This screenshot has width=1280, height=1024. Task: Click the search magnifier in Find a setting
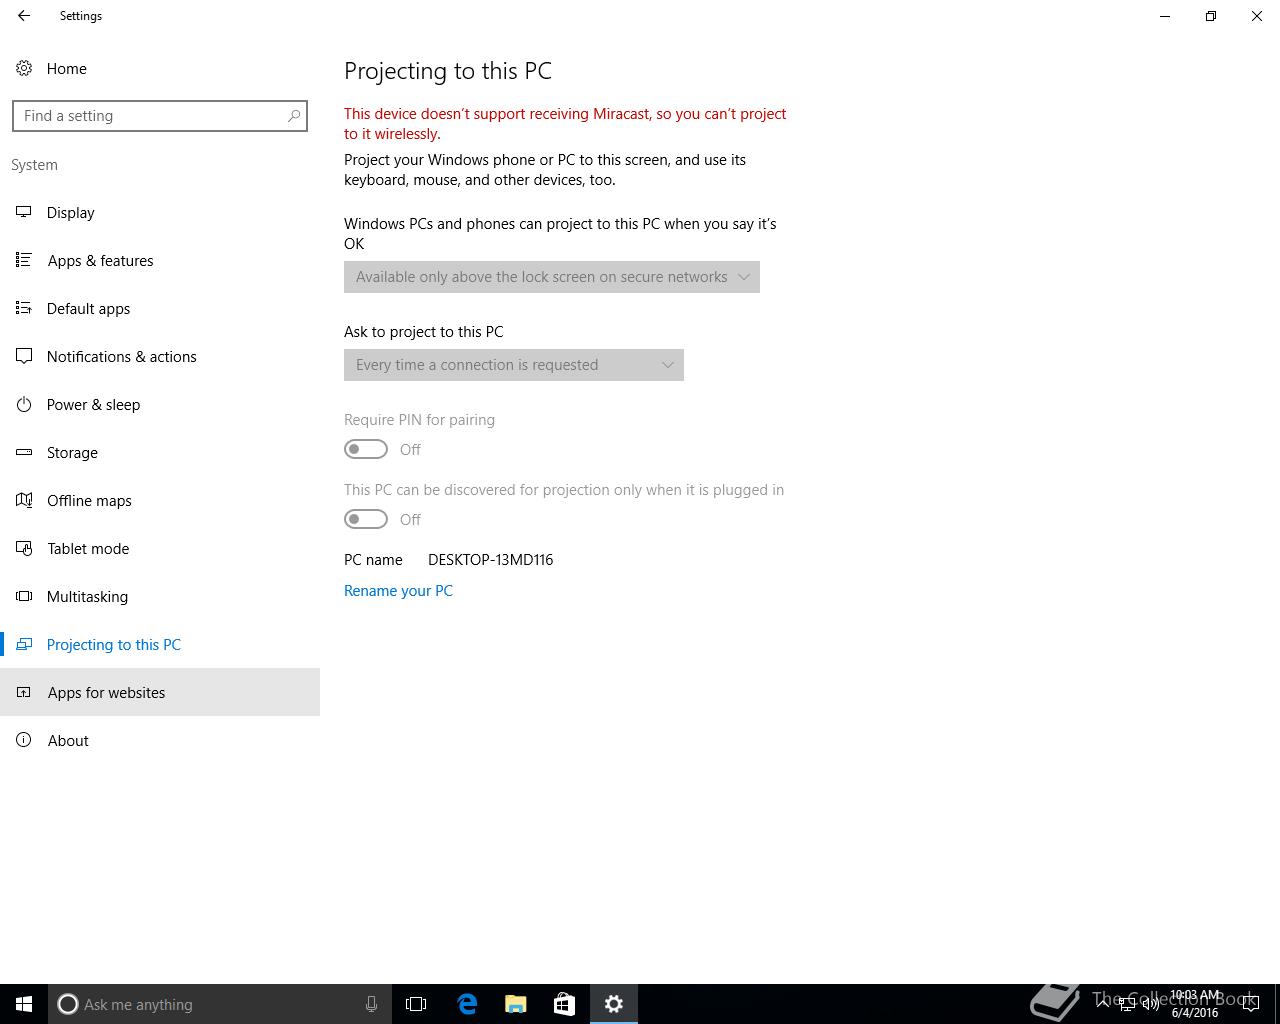click(x=294, y=116)
